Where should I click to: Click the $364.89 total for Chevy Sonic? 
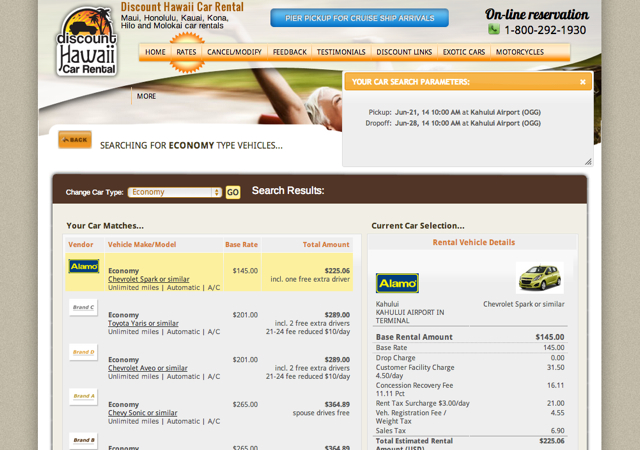(x=337, y=404)
